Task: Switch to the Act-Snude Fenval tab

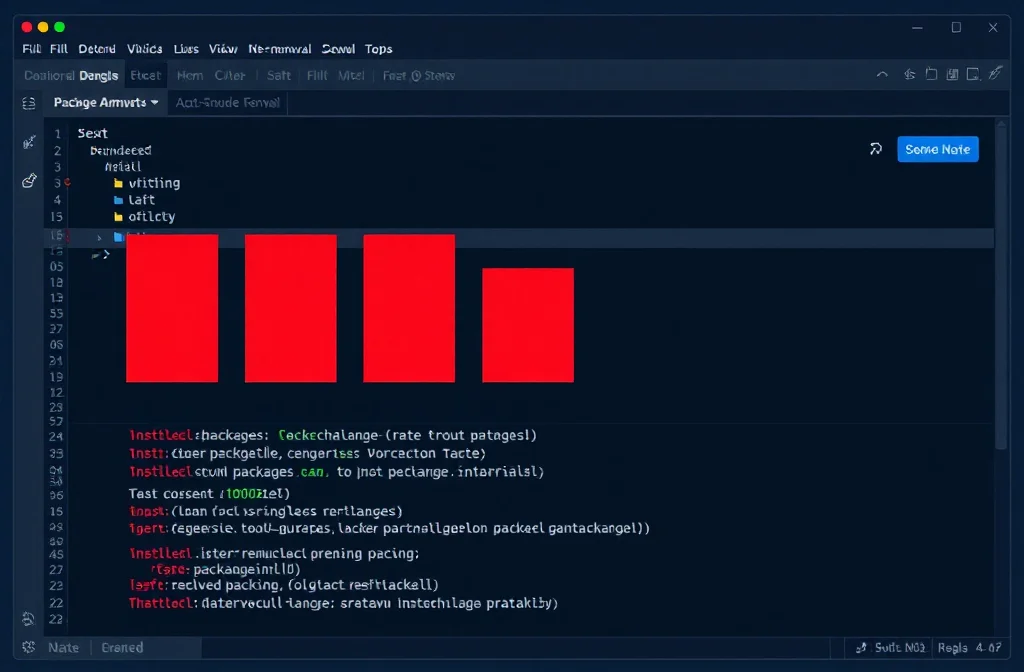Action: coord(227,102)
